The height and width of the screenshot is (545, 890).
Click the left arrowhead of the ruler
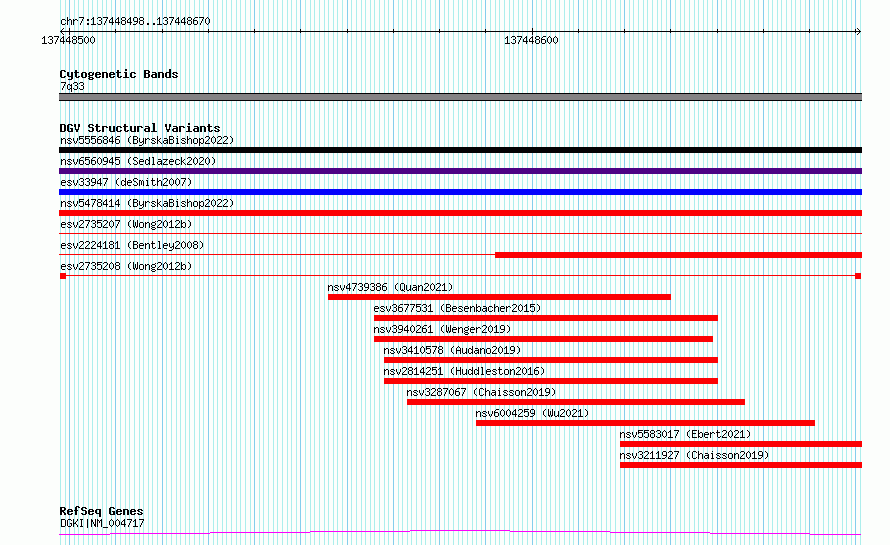pyautogui.click(x=63, y=31)
